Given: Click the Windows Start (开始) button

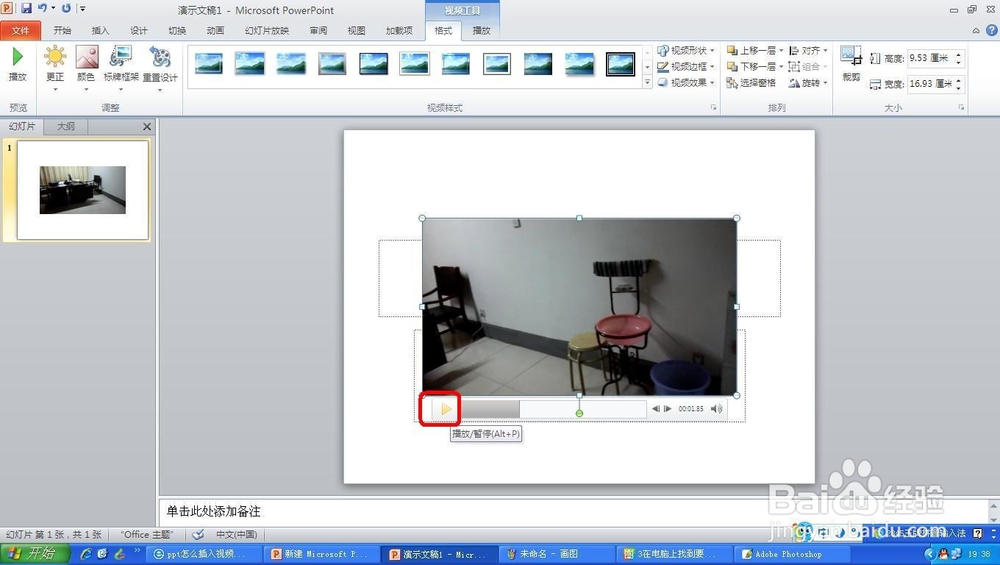Looking at the screenshot, I should tap(33, 554).
